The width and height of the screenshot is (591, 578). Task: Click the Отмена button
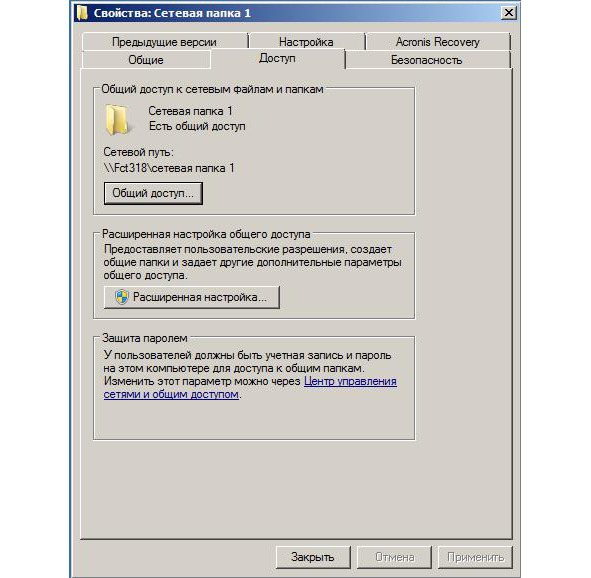tap(394, 557)
